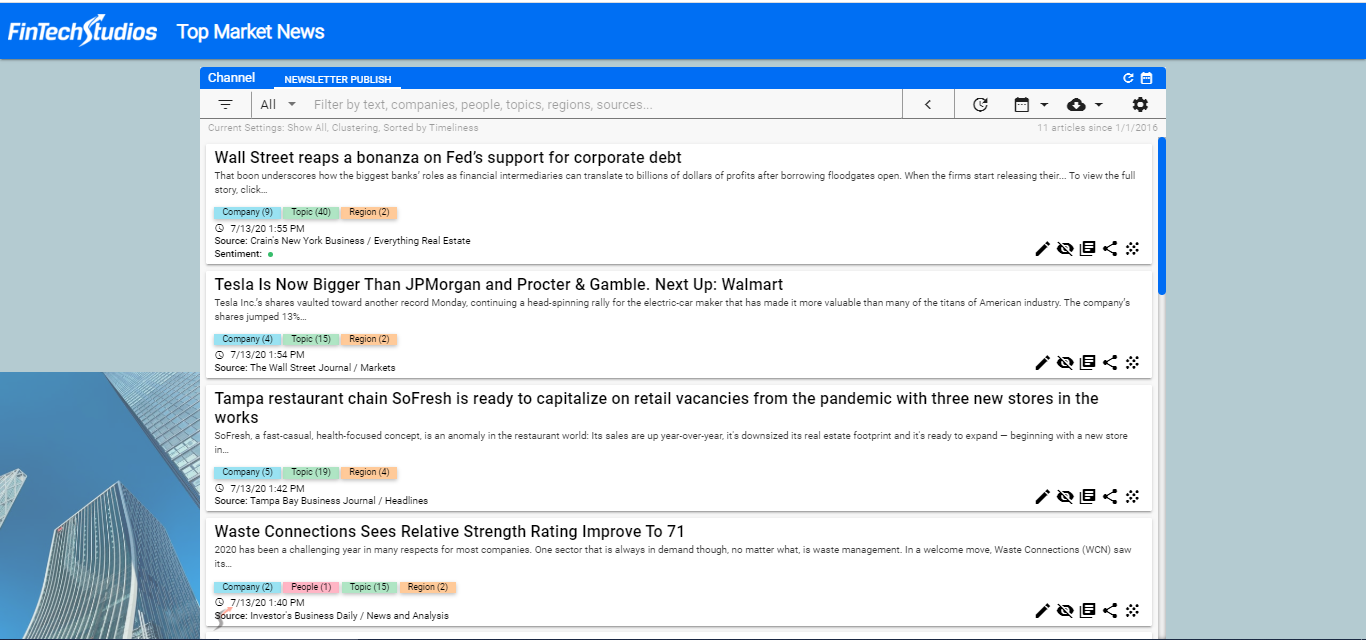Click the FinTechStudios logo
Viewport: 1366px width, 640px height.
pyautogui.click(x=82, y=31)
